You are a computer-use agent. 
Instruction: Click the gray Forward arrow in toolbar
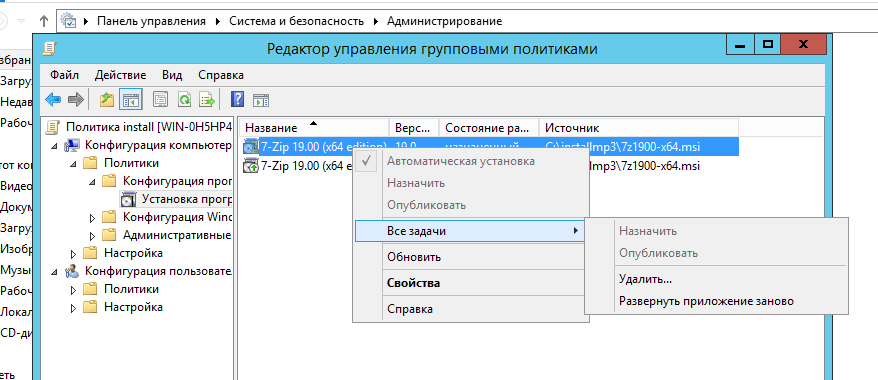(x=76, y=100)
